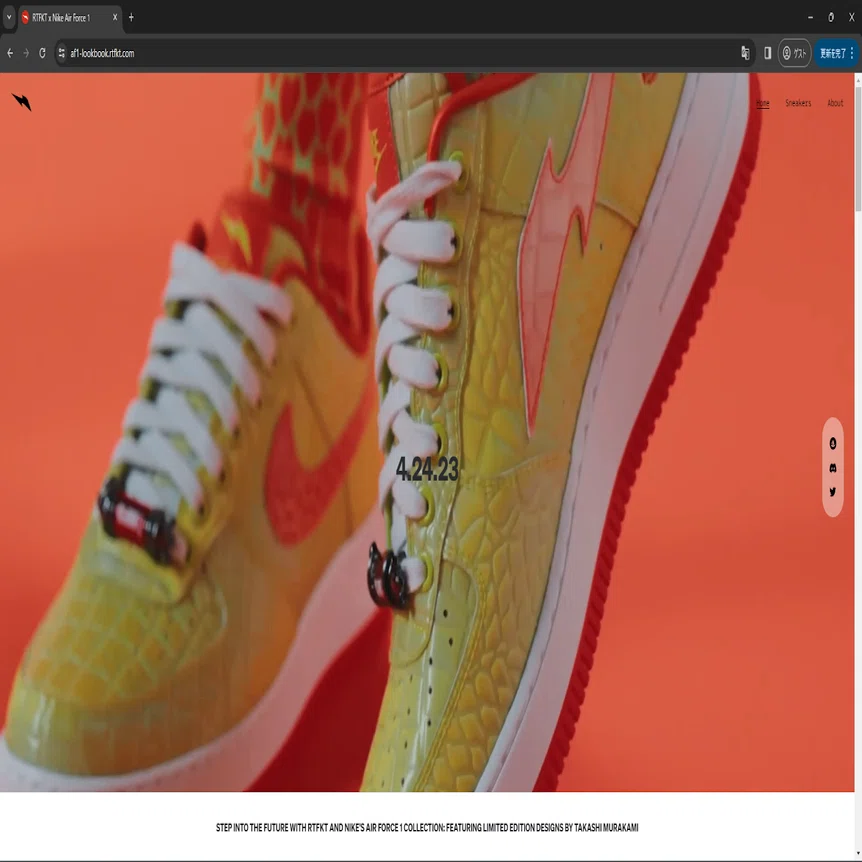Open the guest profile button
Viewport: 862px width, 862px height.
pos(794,53)
